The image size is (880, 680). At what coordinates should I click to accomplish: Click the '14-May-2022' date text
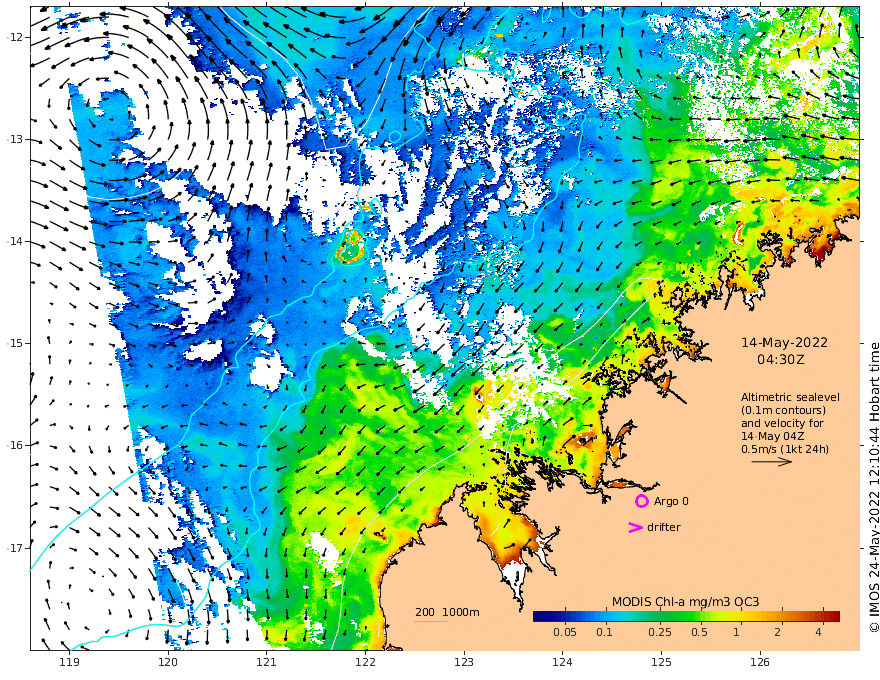(x=784, y=343)
